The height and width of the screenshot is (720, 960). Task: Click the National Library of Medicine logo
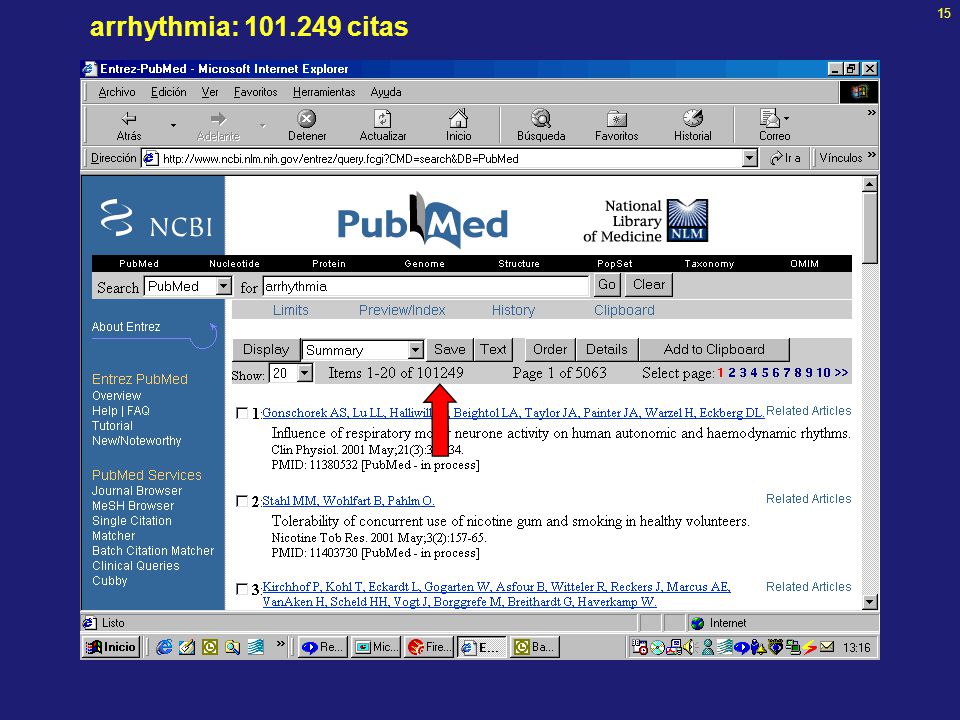pyautogui.click(x=646, y=221)
